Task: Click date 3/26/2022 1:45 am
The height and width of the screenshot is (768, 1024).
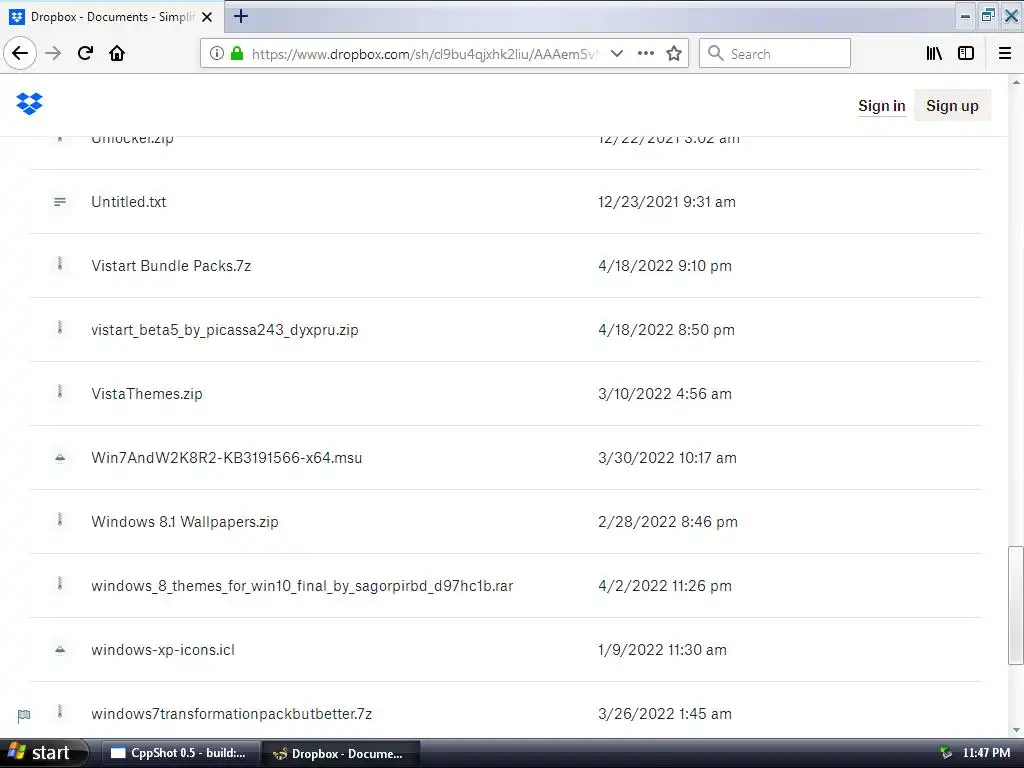Action: [x=665, y=714]
